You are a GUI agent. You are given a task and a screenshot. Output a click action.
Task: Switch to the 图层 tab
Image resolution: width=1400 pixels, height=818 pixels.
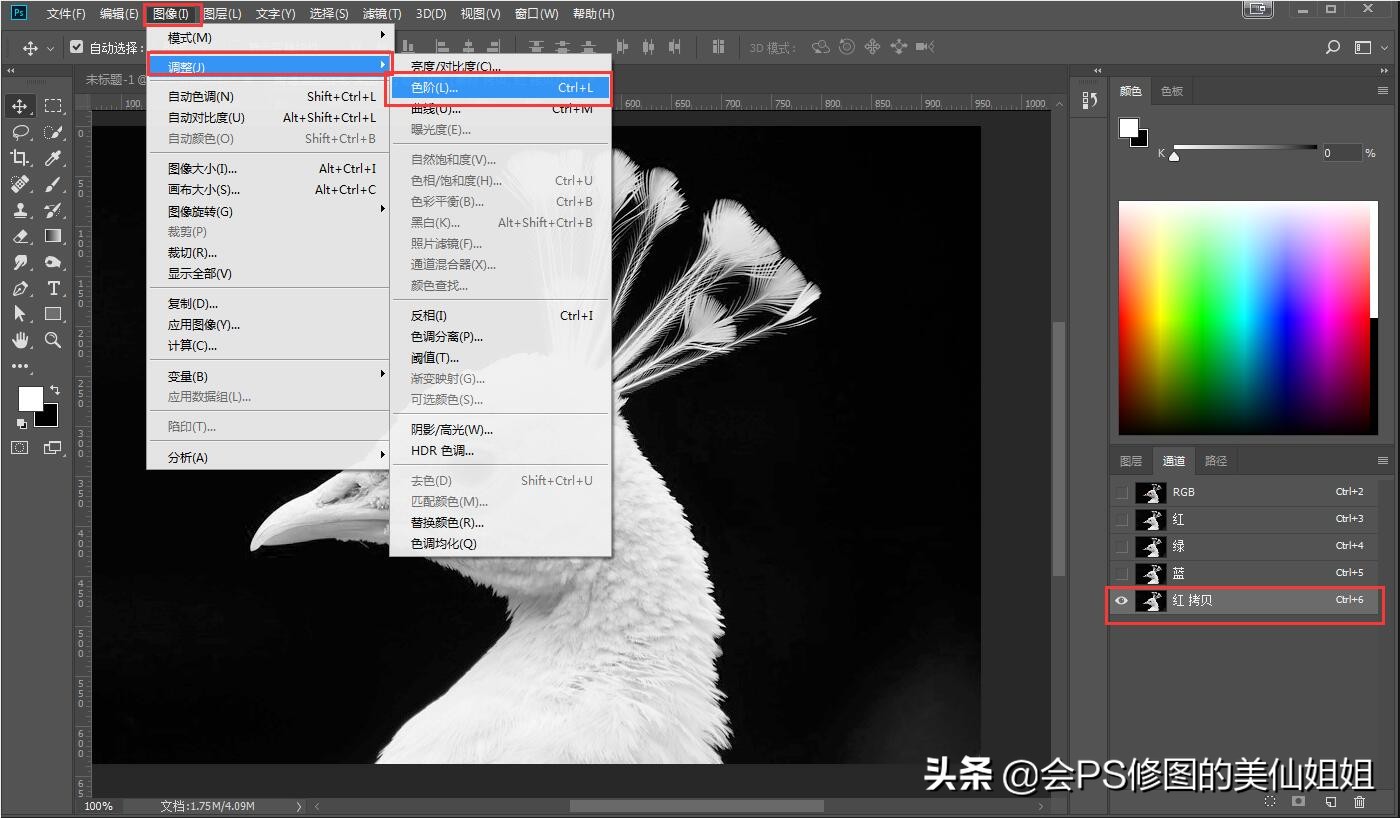click(1131, 461)
